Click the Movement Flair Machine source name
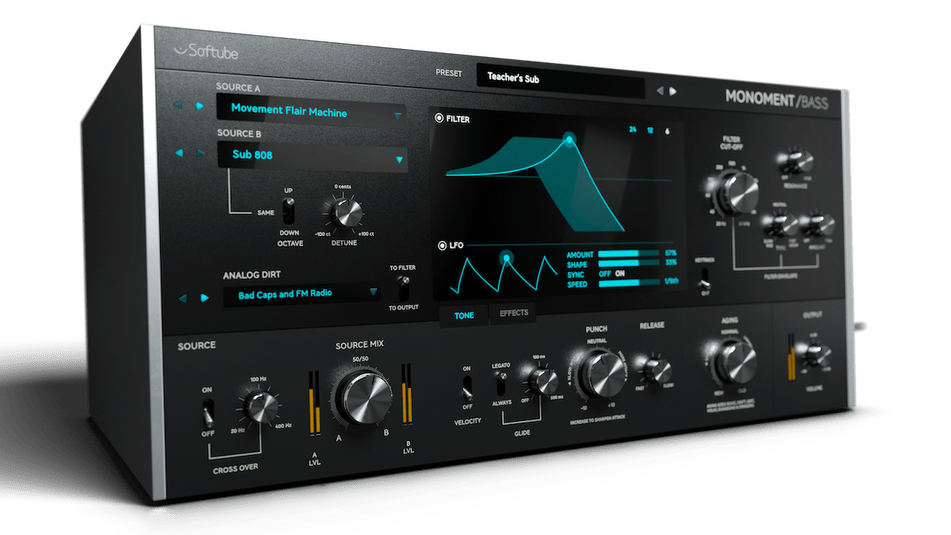Screen dimensions: 951x535 [x=289, y=110]
